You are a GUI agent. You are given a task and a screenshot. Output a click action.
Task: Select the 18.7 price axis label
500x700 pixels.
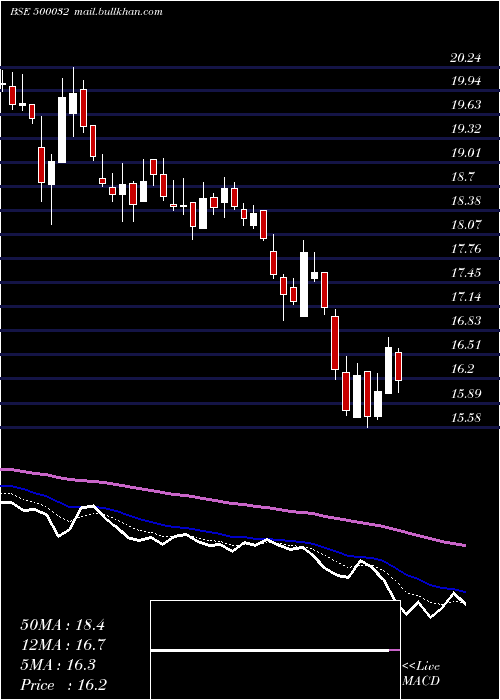pyautogui.click(x=462, y=177)
